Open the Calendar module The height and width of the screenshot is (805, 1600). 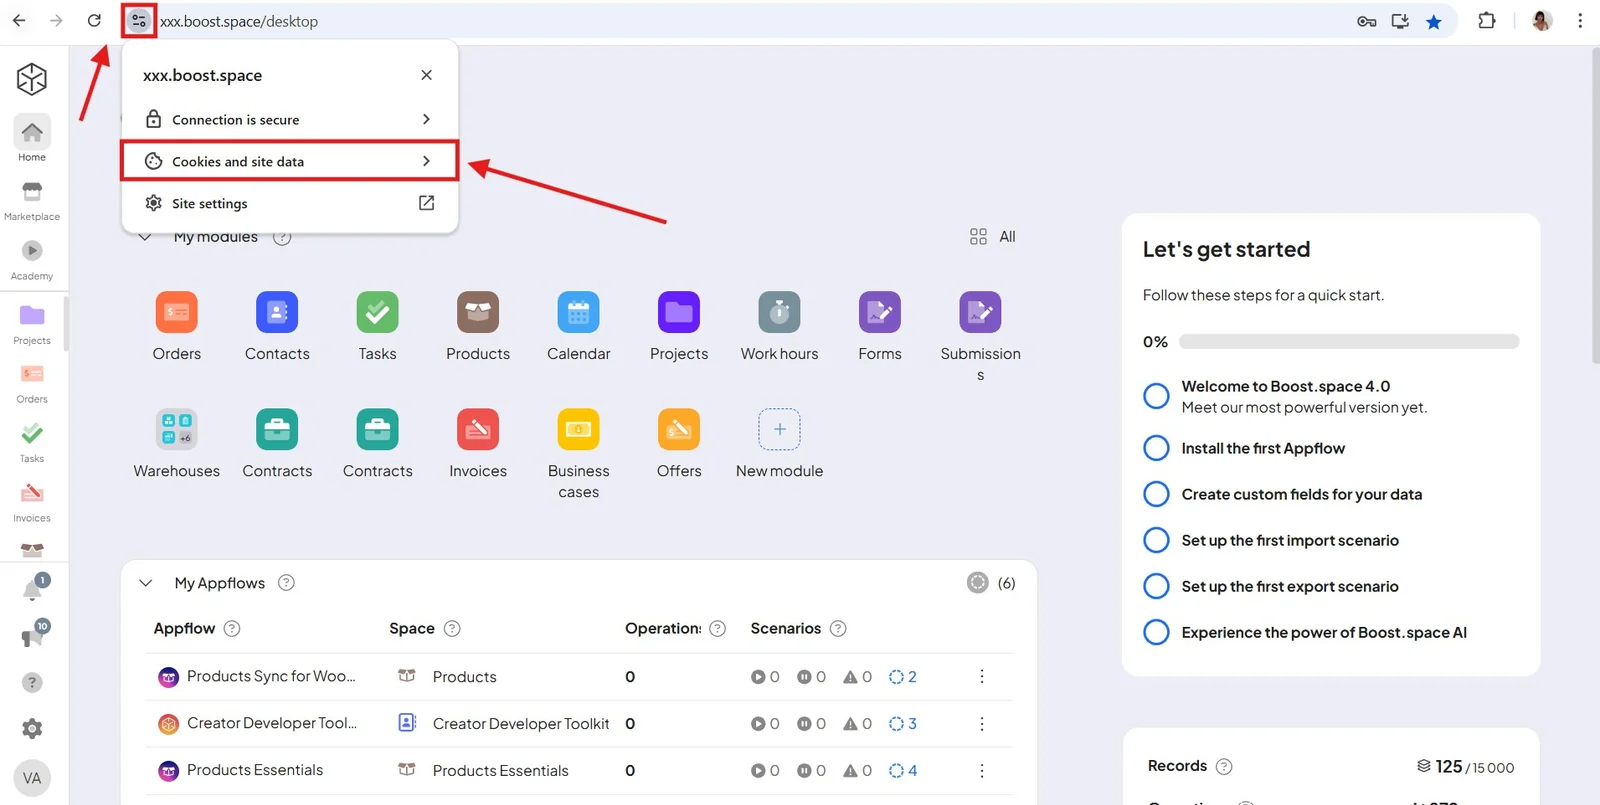pos(578,327)
